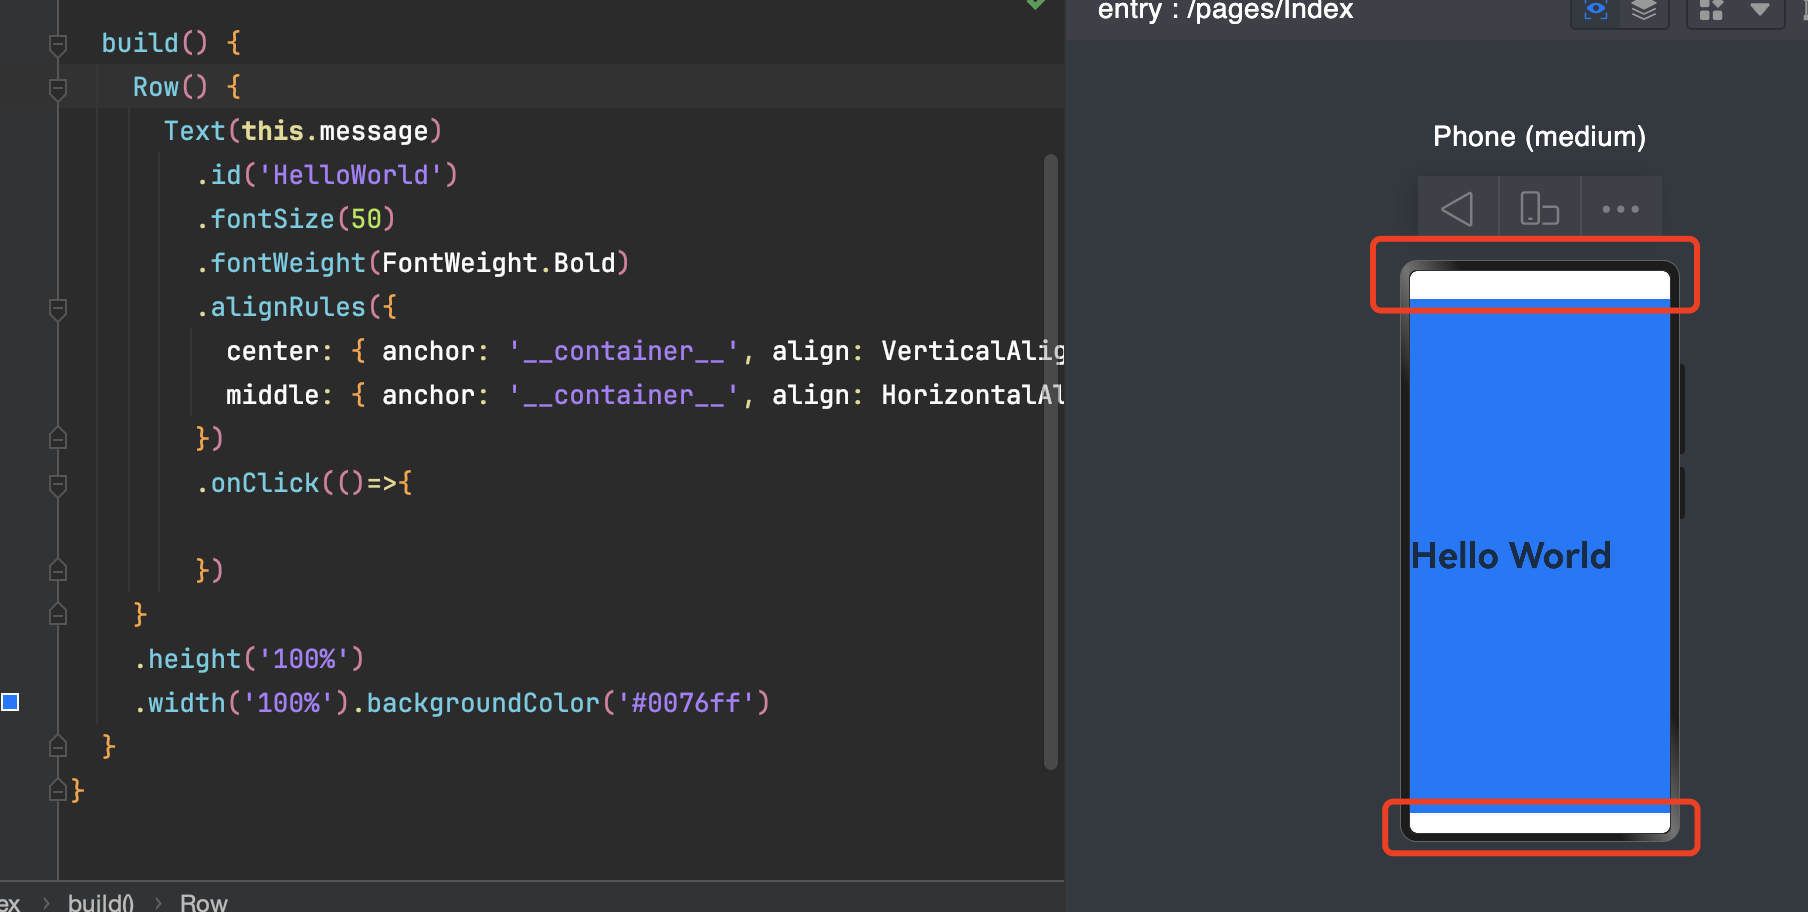
Task: Click the .height('100%') code line
Action: pyautogui.click(x=249, y=659)
